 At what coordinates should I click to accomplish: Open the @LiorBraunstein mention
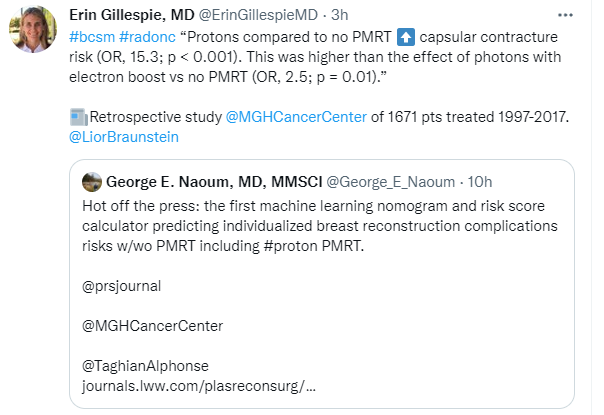pyautogui.click(x=125, y=137)
